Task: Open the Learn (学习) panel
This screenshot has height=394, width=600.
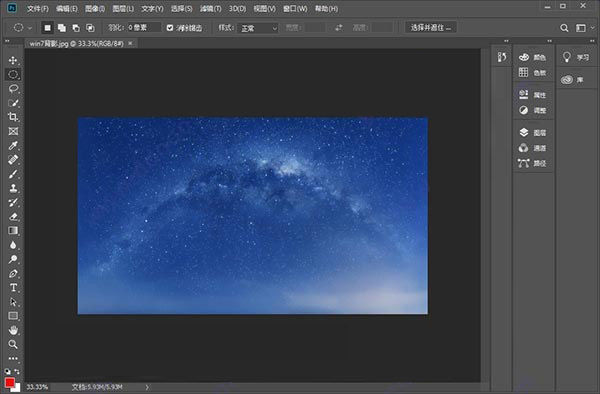Action: (576, 57)
